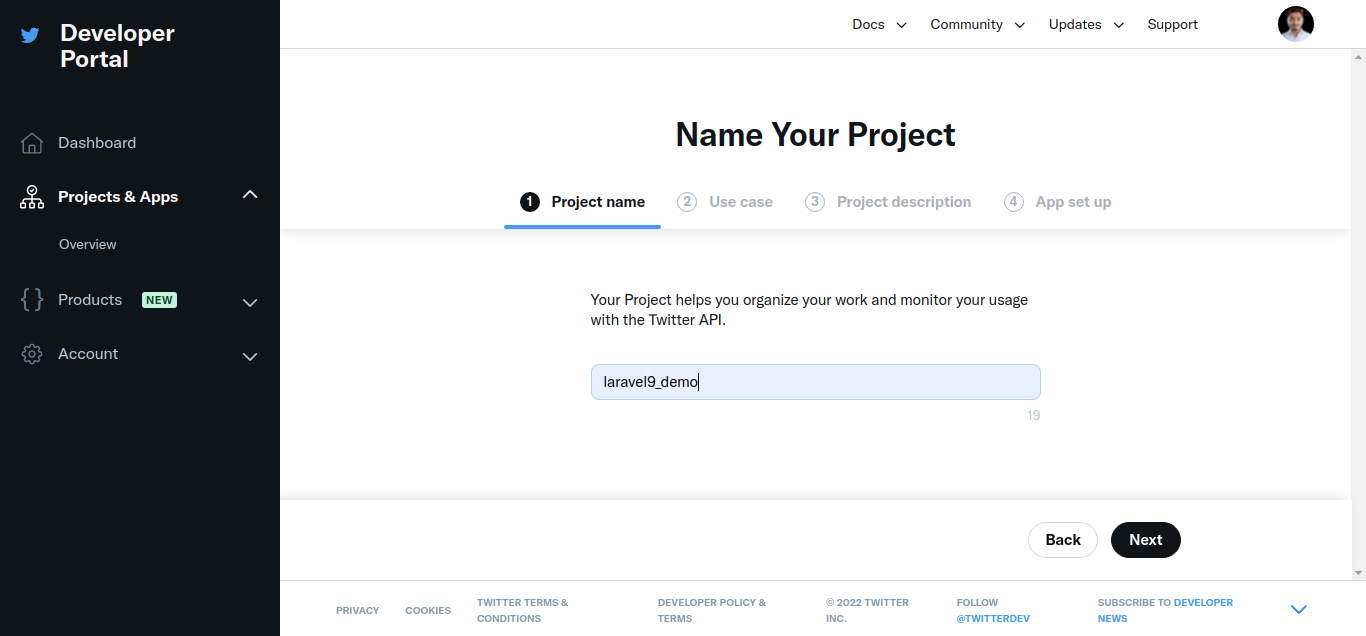Click the Products curly braces icon
The image size is (1366, 636).
pyautogui.click(x=32, y=300)
